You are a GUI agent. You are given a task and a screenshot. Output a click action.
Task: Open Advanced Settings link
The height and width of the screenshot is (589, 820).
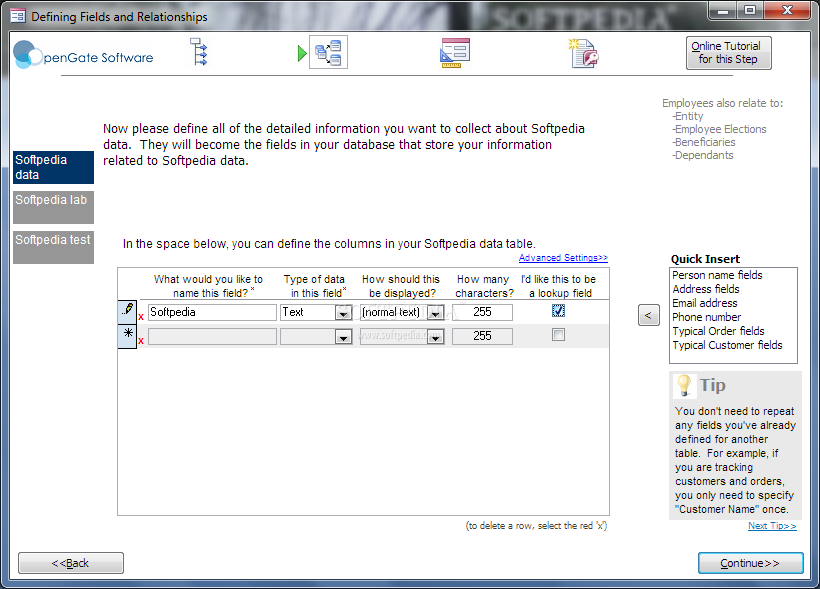click(x=563, y=257)
